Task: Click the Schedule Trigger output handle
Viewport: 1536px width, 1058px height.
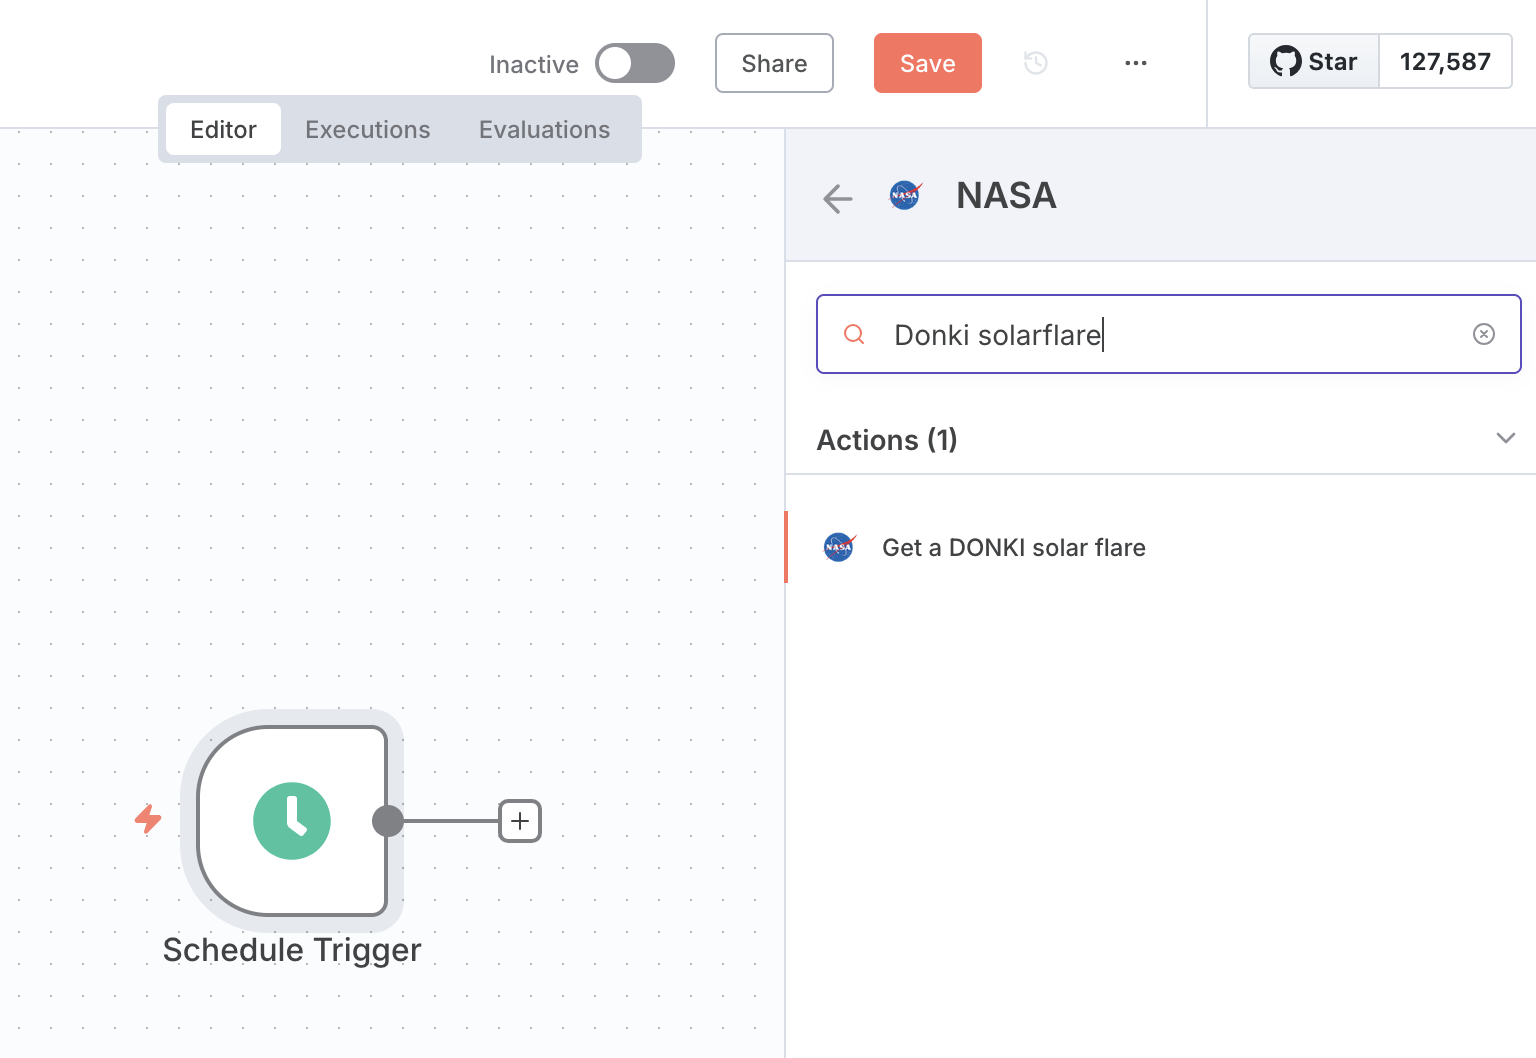Action: (x=388, y=821)
